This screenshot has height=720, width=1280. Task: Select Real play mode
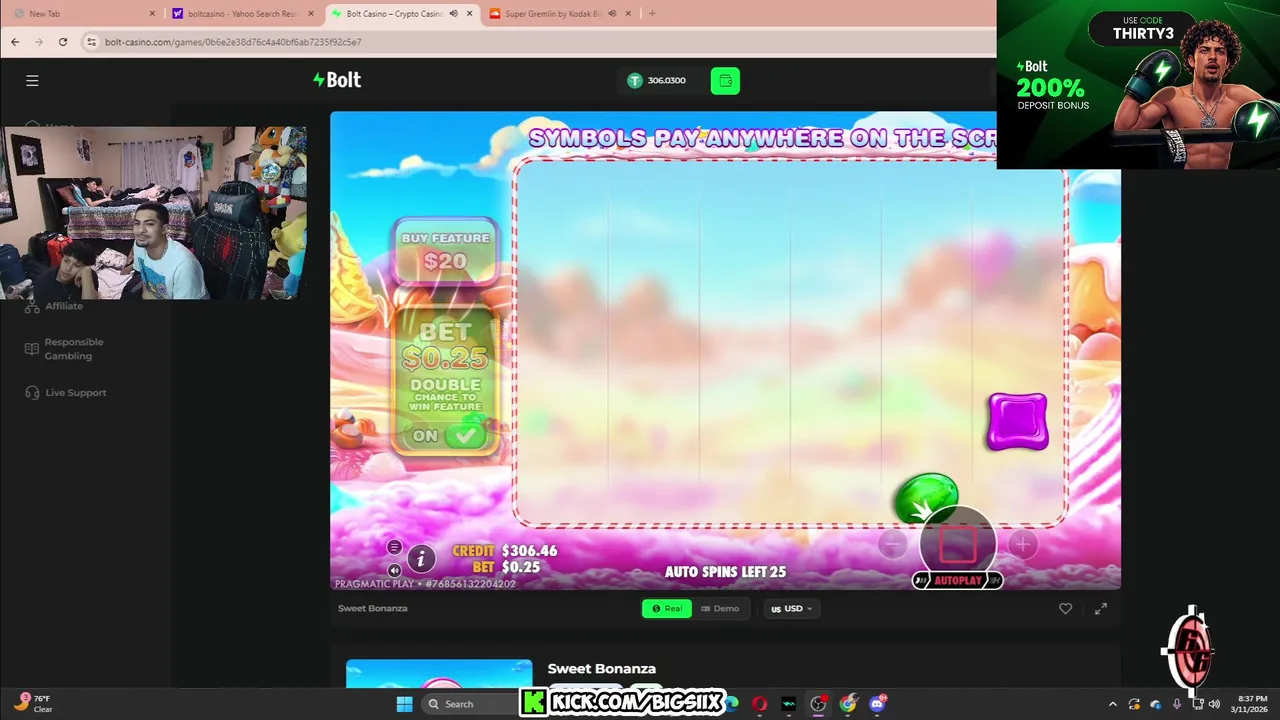[666, 608]
